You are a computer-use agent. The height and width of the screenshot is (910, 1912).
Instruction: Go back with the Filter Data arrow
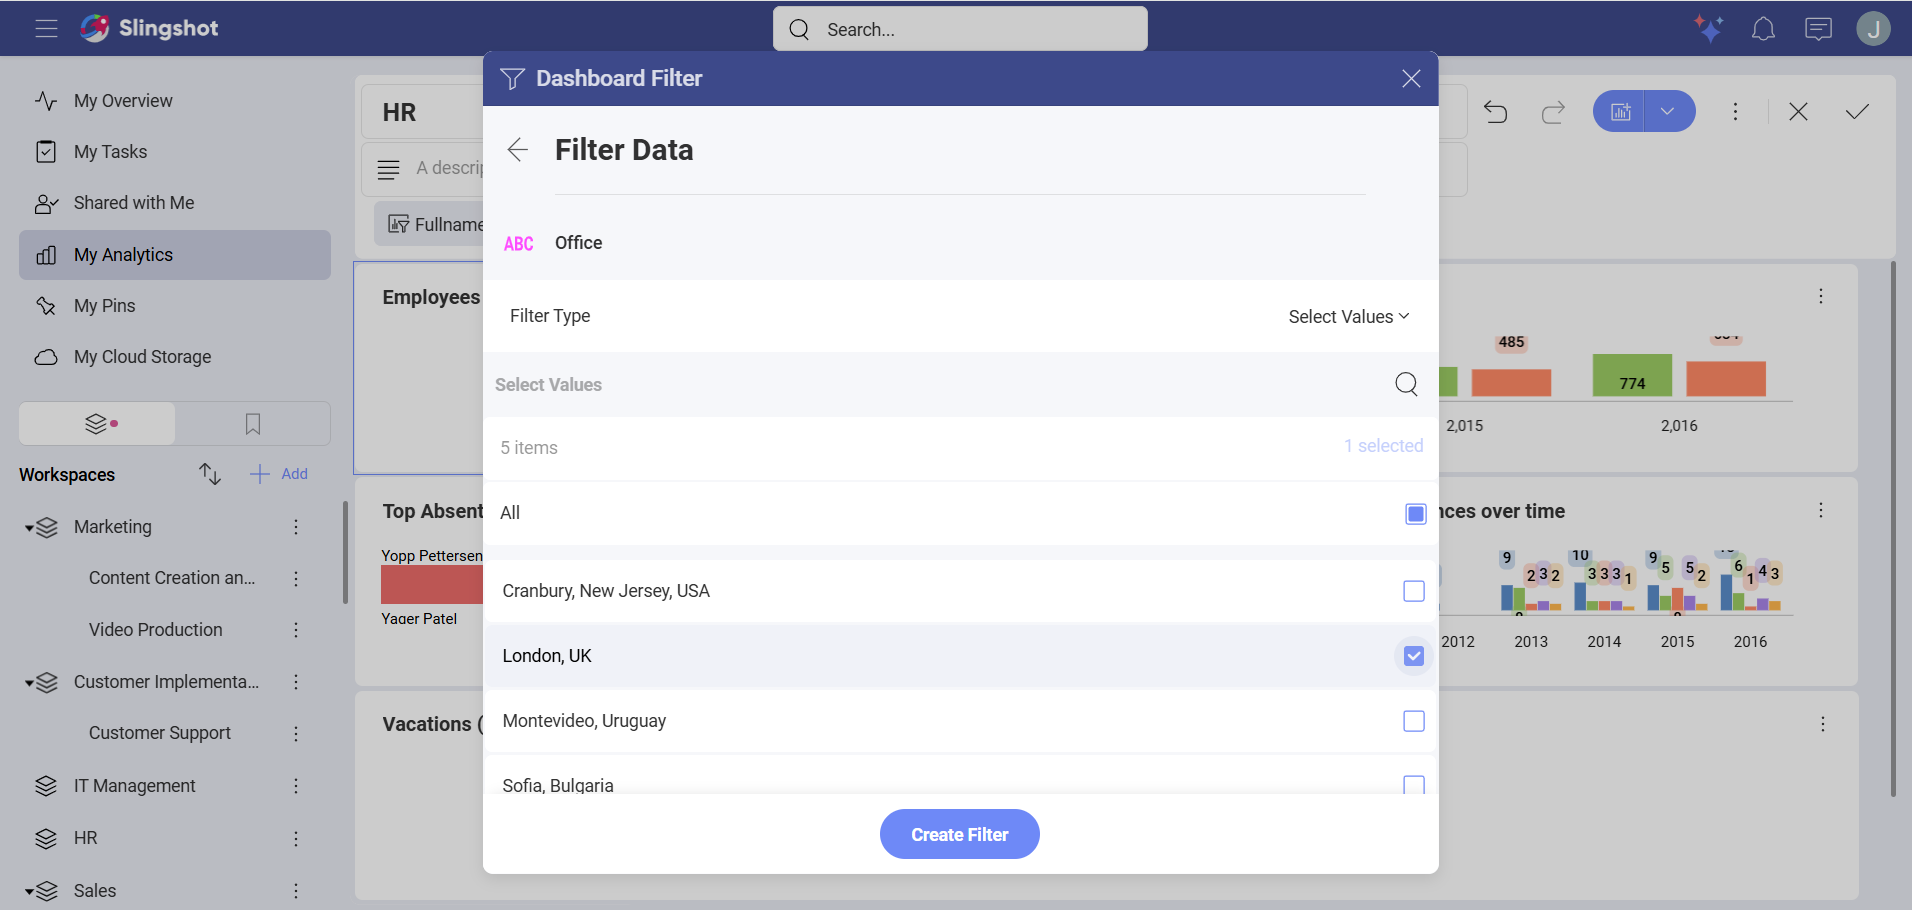pos(517,150)
